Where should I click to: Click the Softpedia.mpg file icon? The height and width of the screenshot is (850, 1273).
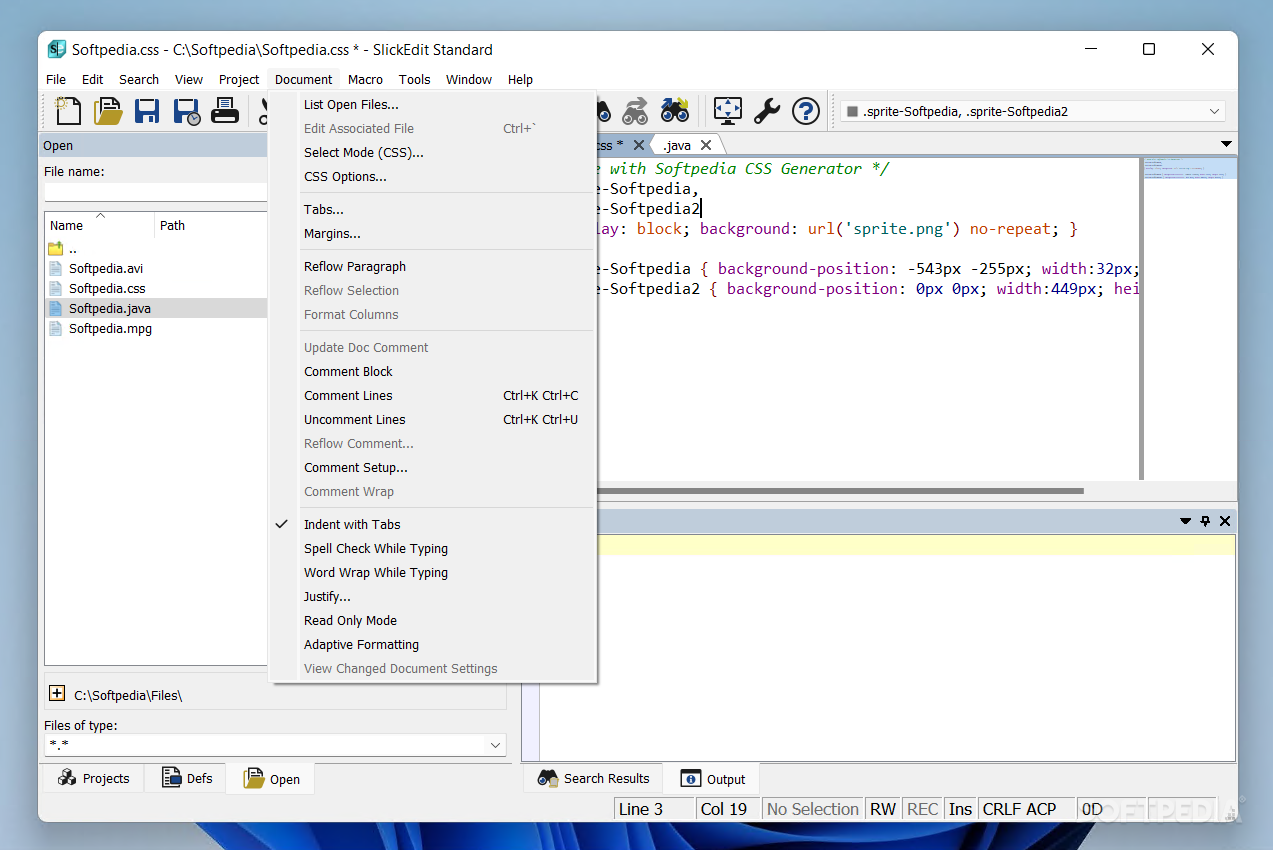point(56,328)
